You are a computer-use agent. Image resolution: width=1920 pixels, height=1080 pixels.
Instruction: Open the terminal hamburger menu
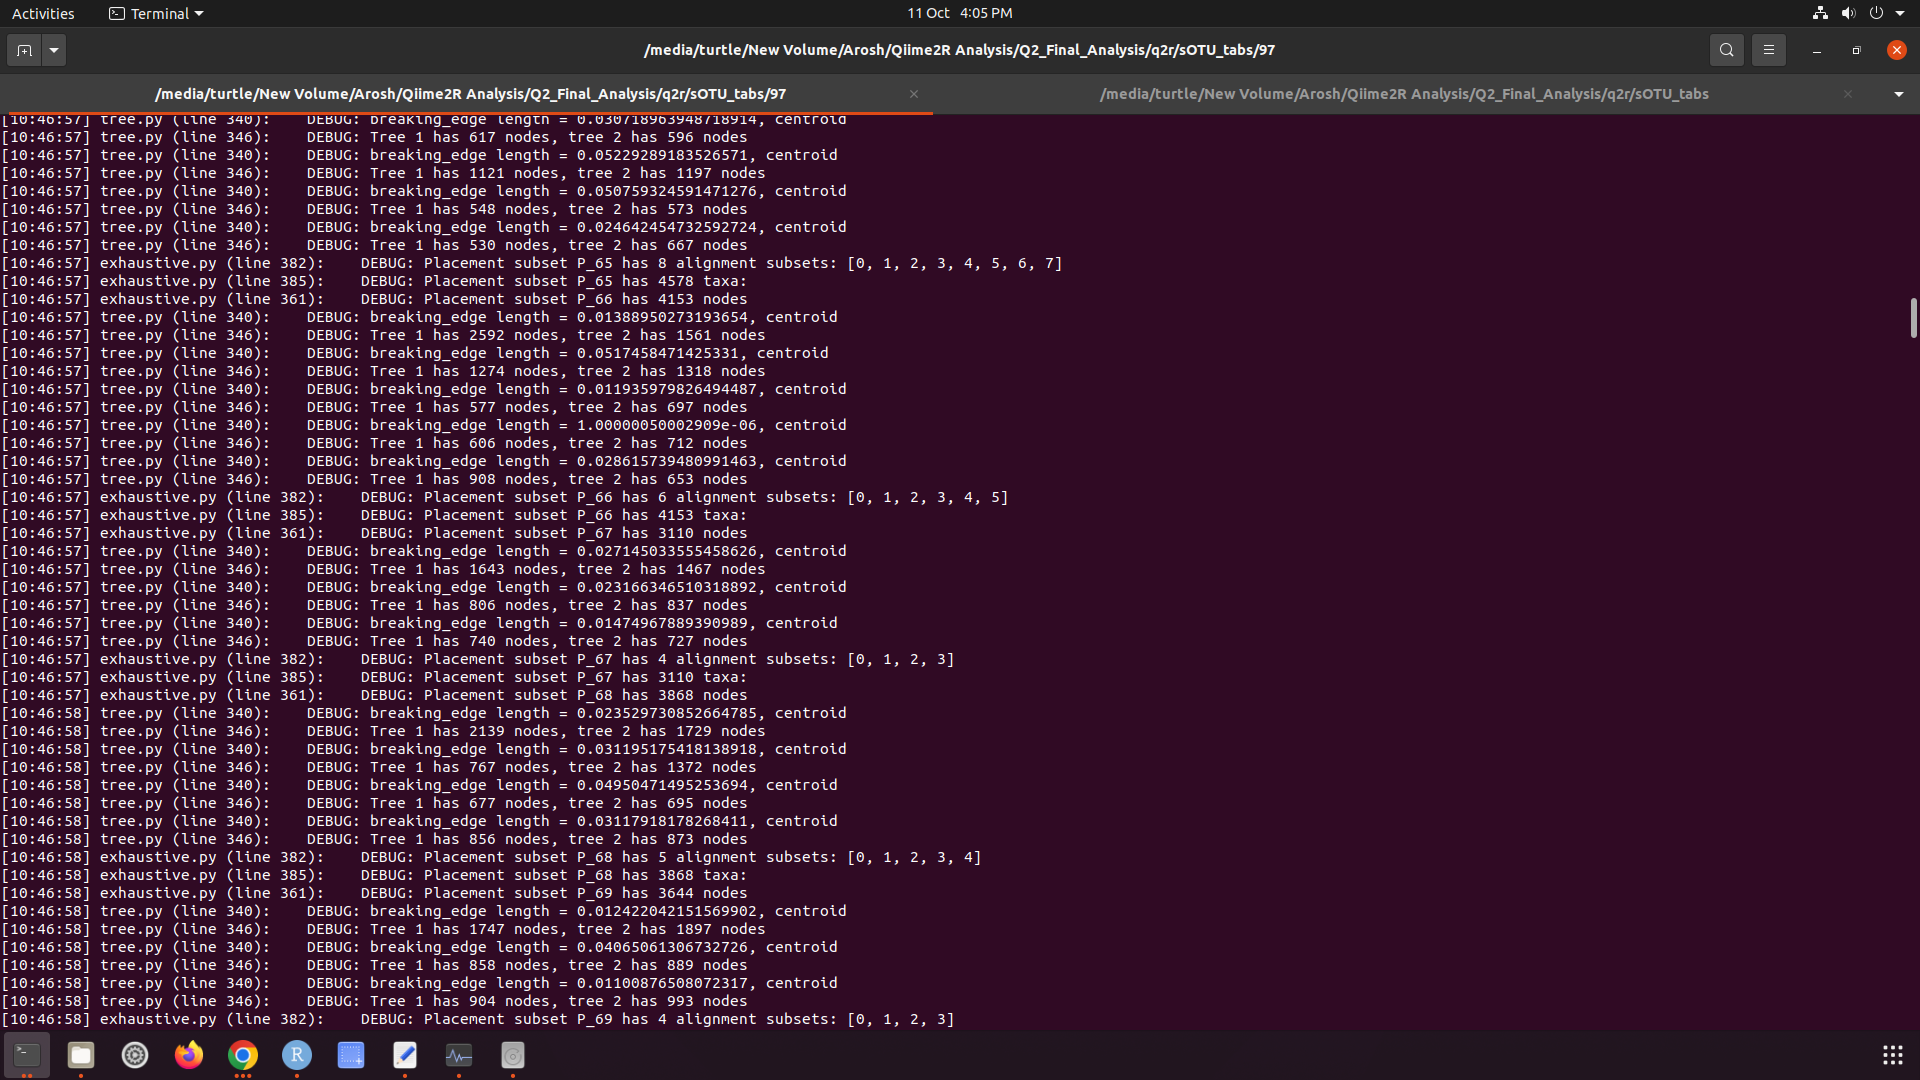1768,50
